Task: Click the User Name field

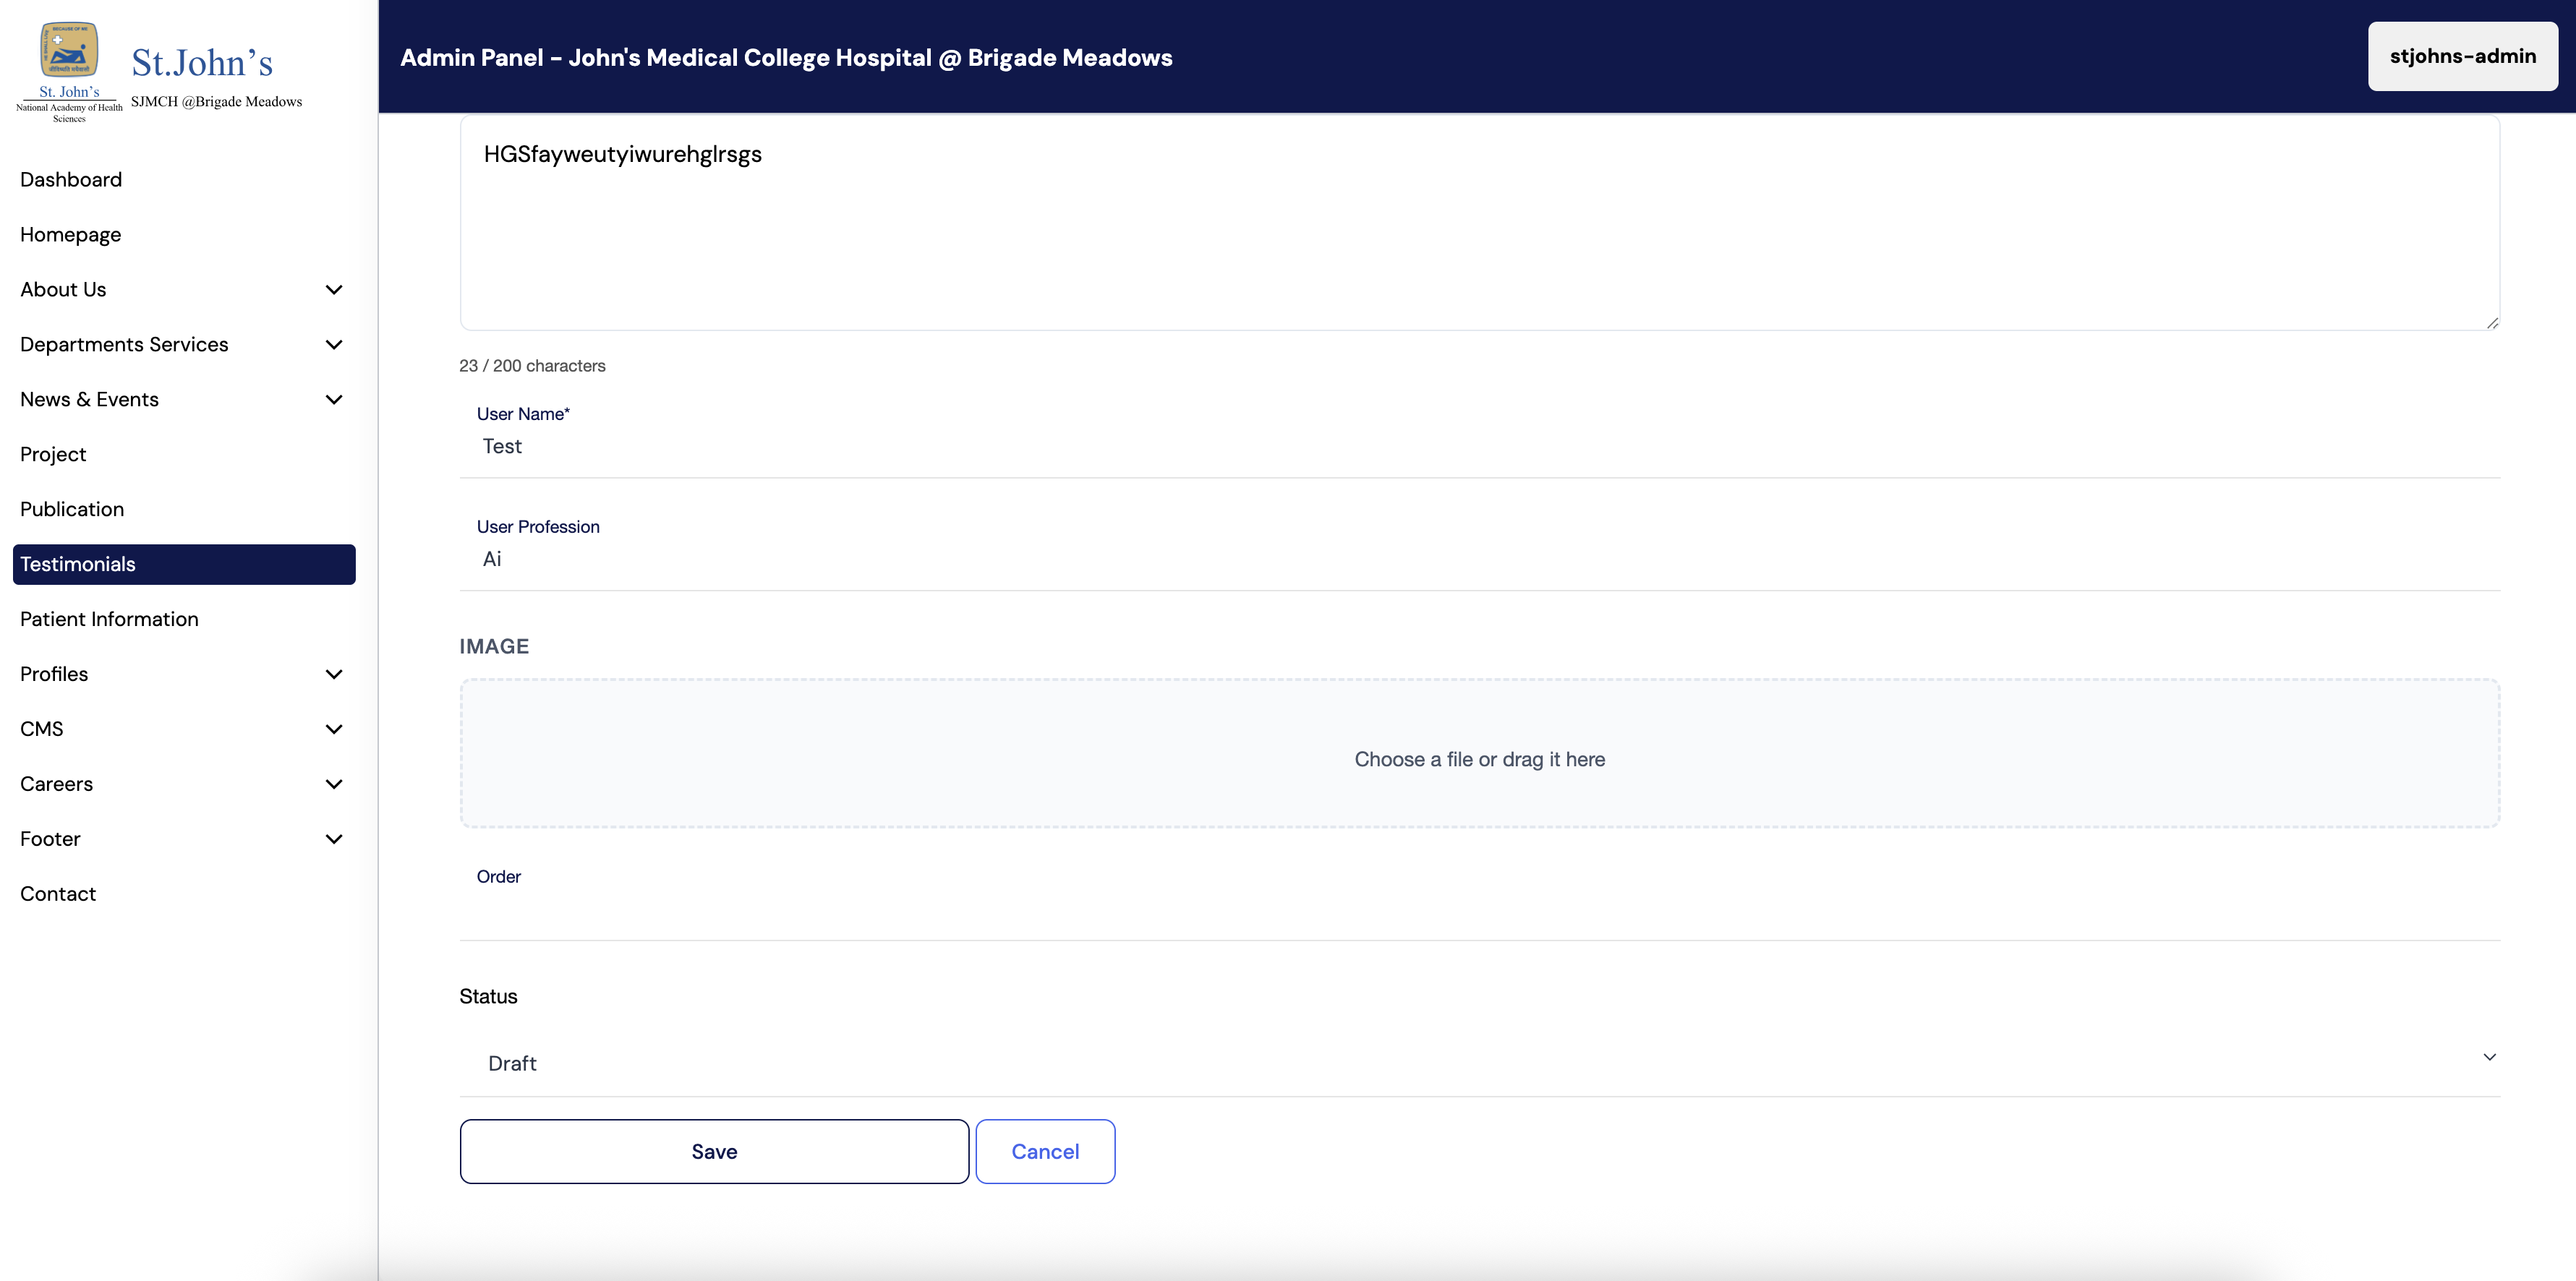Action: (1479, 447)
